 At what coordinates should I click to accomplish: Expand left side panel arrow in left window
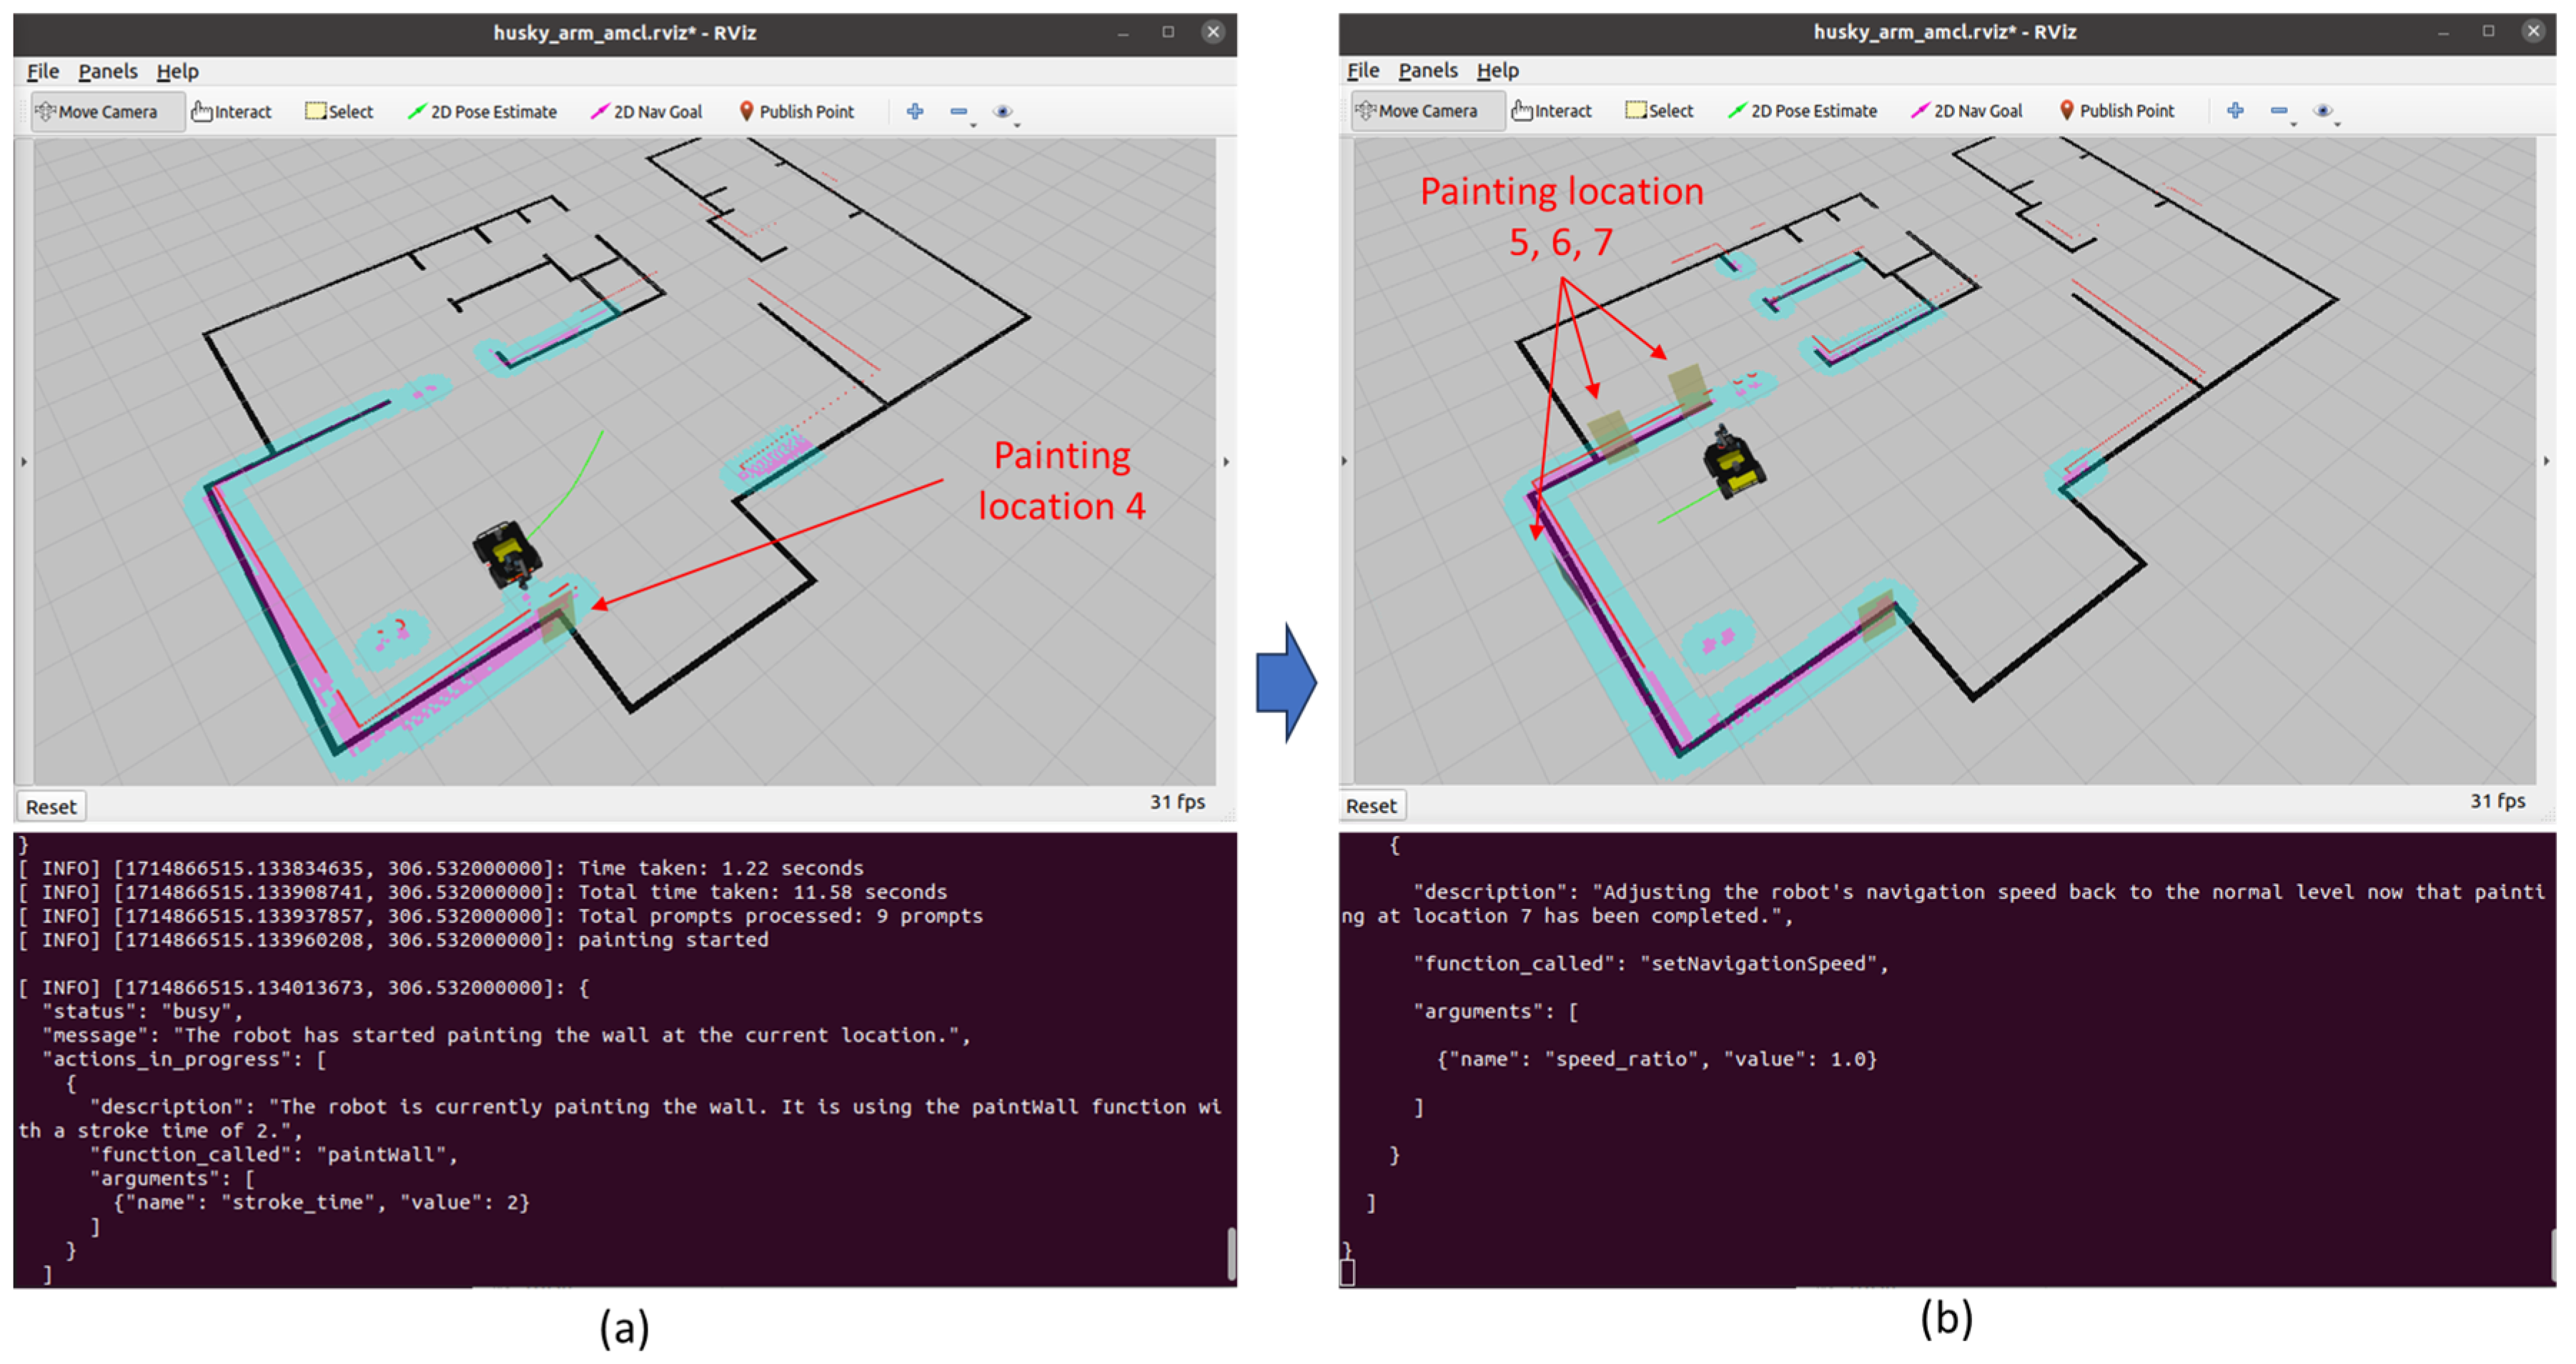24,462
